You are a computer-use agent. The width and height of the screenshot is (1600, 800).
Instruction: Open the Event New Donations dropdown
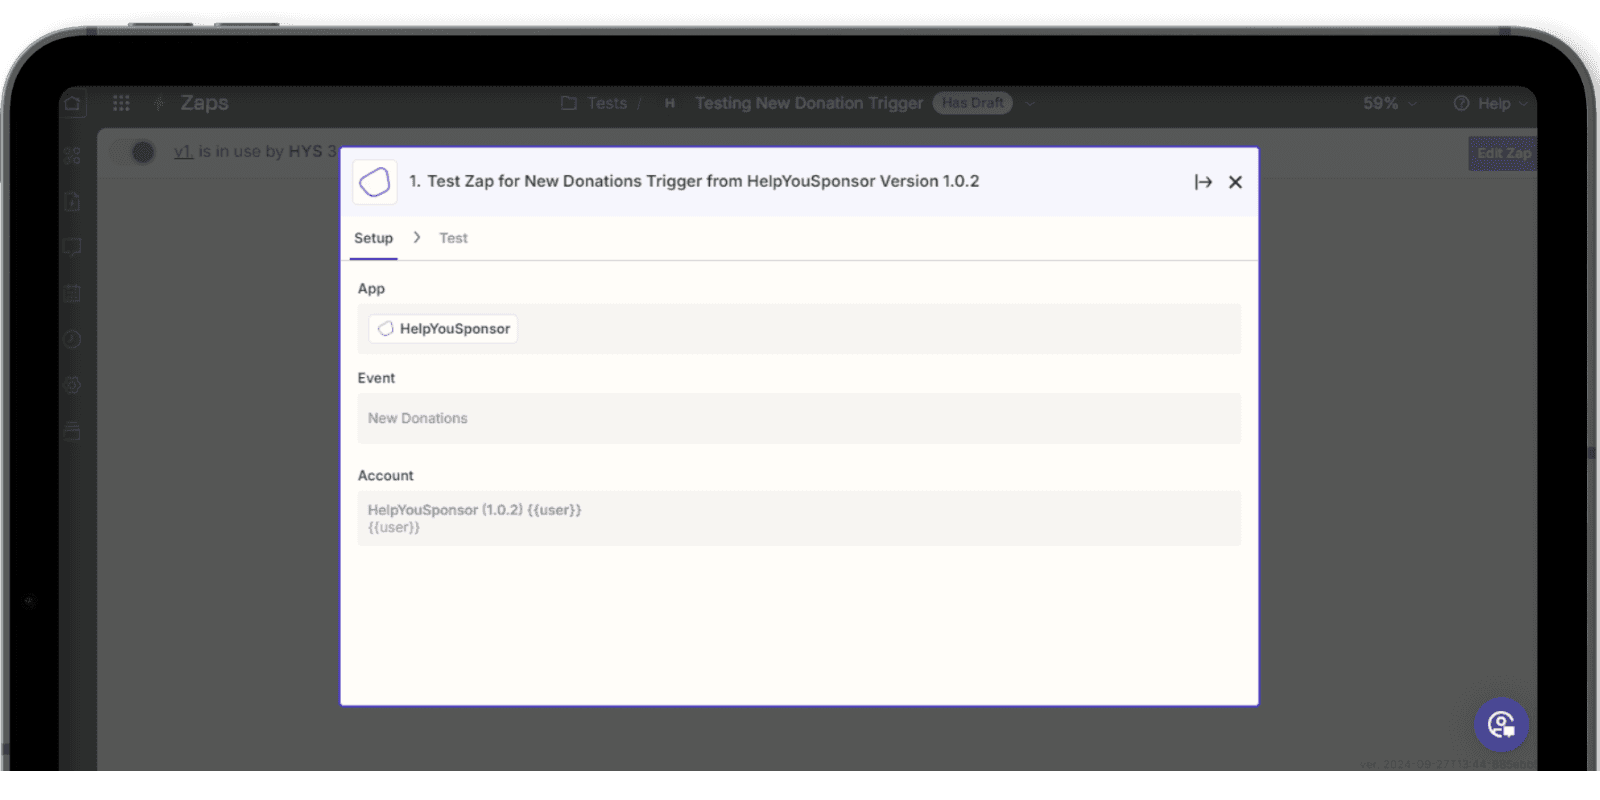pos(799,418)
